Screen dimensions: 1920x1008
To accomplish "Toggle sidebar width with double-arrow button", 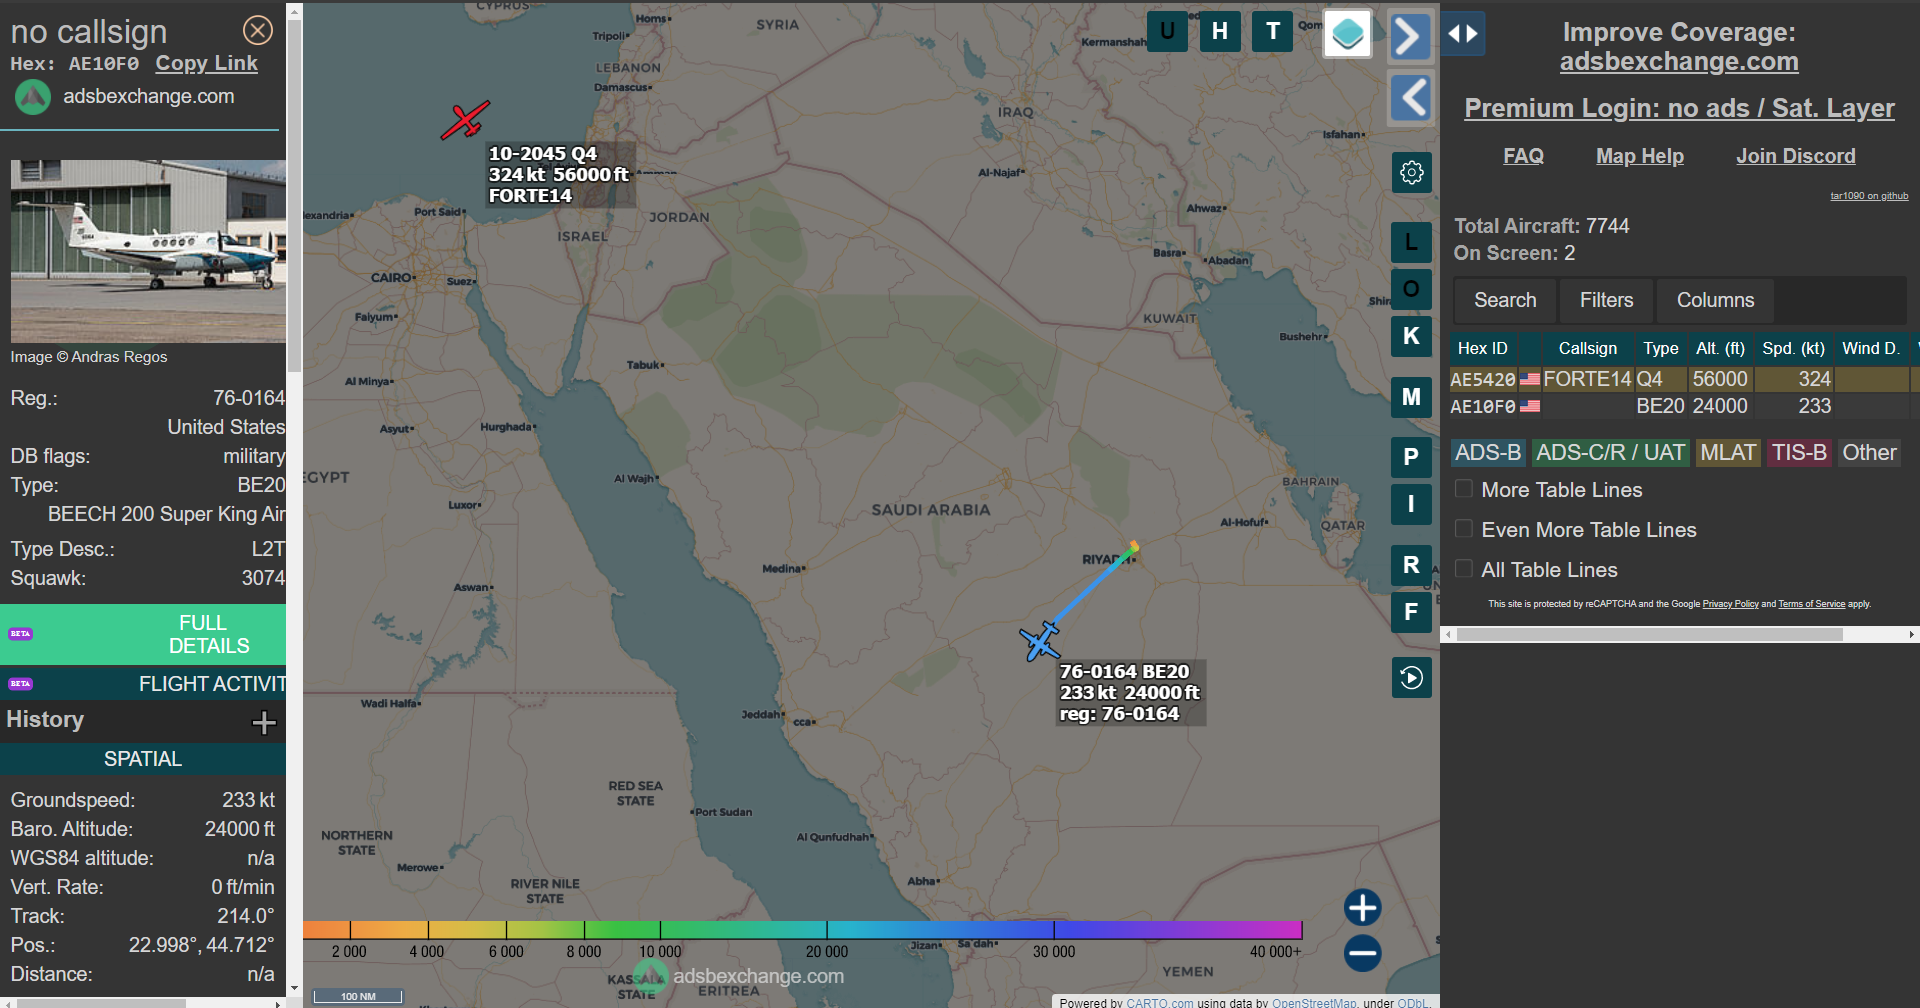I will (1463, 34).
